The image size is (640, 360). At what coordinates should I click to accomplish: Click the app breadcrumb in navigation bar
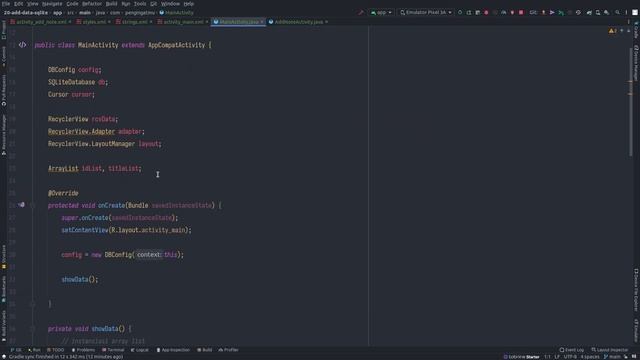(x=58, y=13)
